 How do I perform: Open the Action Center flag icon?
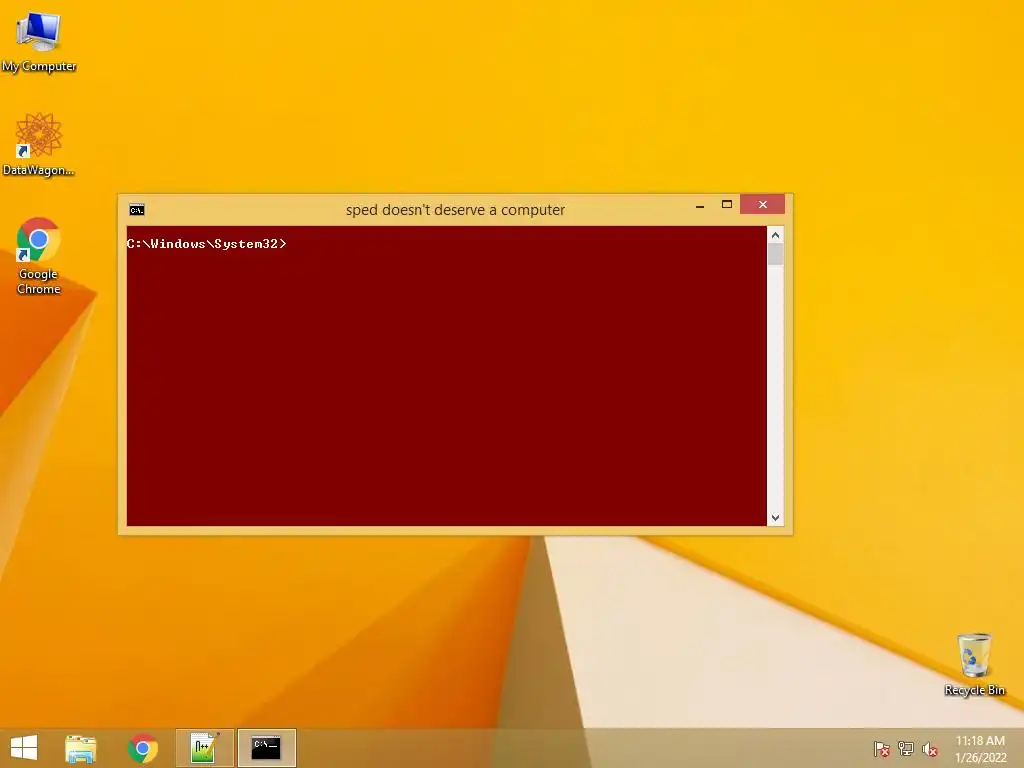pyautogui.click(x=882, y=749)
